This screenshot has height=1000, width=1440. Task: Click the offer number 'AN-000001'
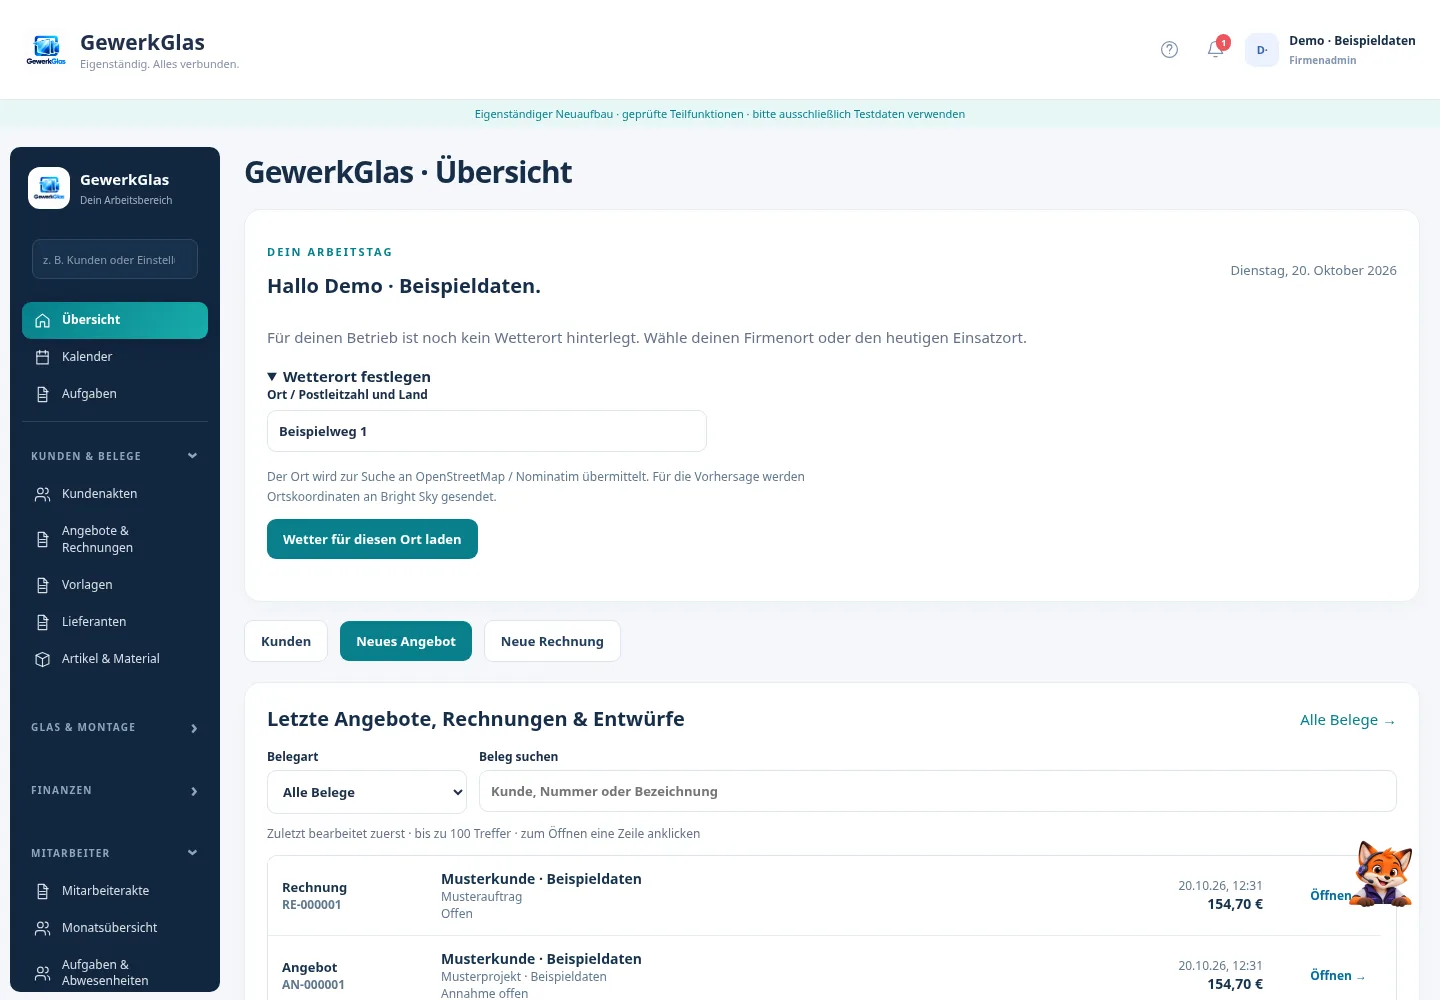(x=313, y=985)
